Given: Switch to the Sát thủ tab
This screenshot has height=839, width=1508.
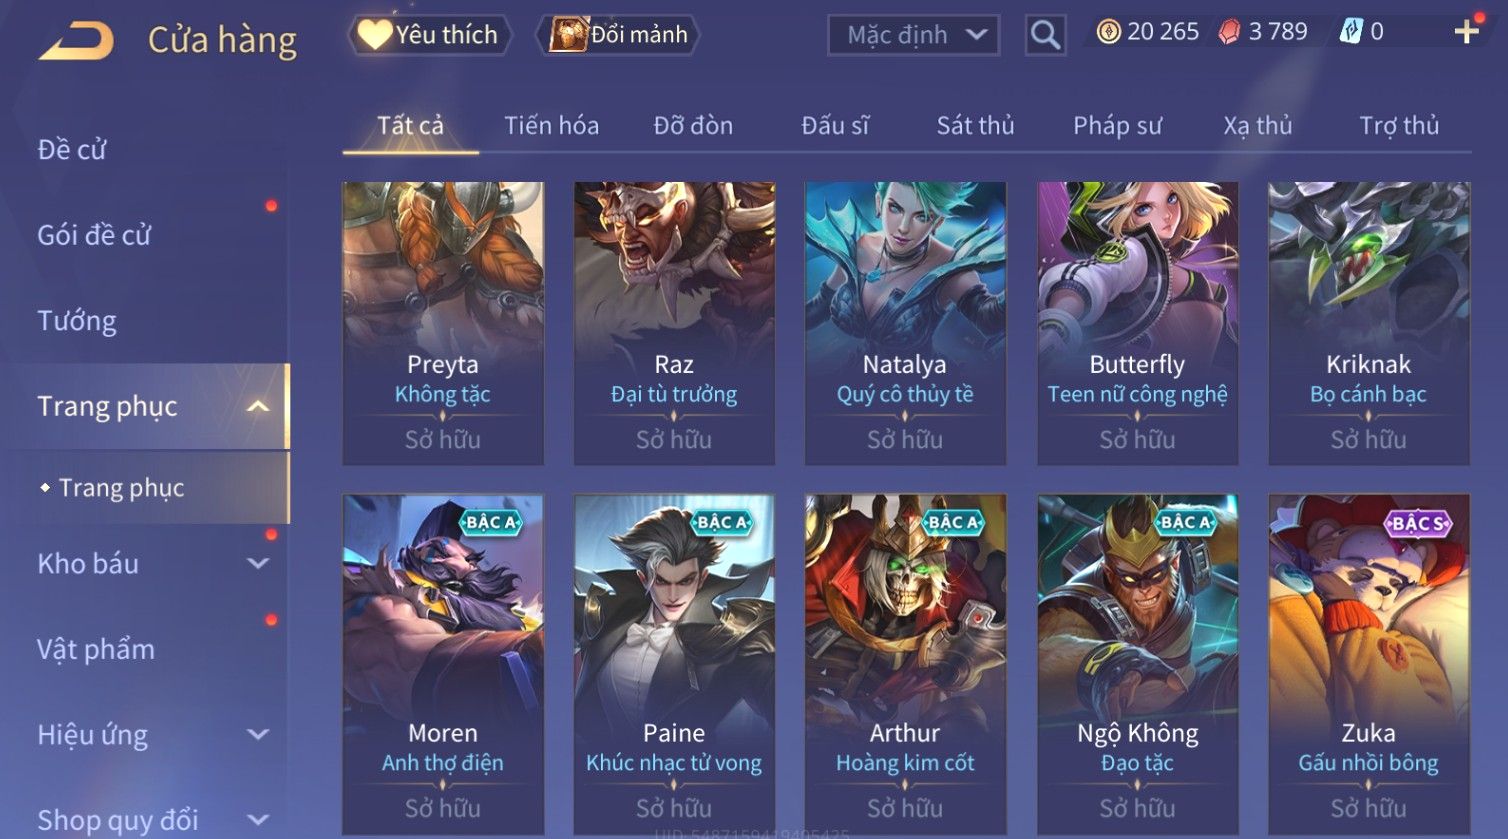Looking at the screenshot, I should (x=975, y=126).
